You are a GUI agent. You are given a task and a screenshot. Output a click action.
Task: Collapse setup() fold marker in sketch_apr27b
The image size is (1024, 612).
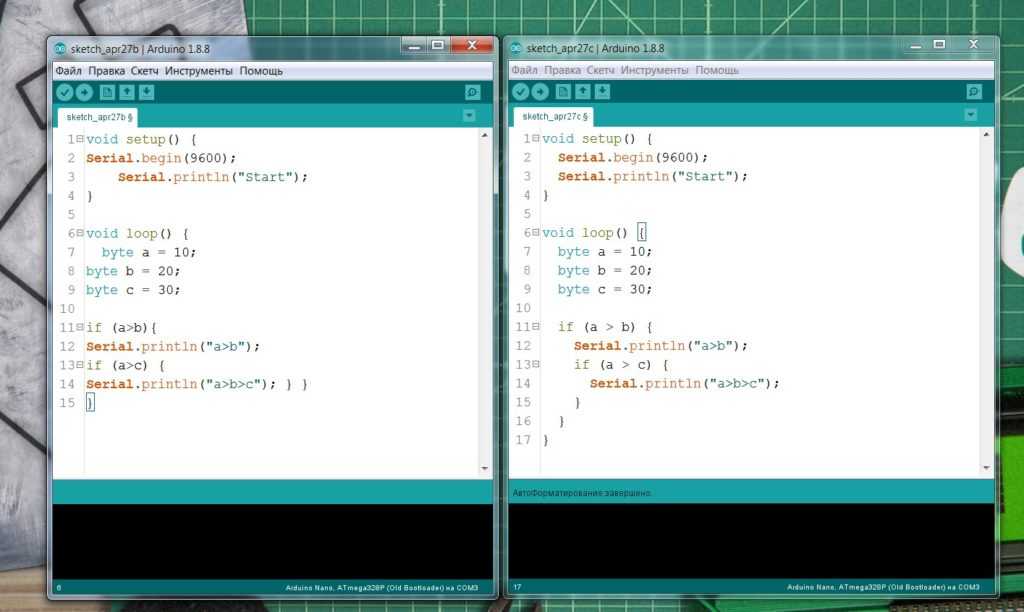coord(80,139)
